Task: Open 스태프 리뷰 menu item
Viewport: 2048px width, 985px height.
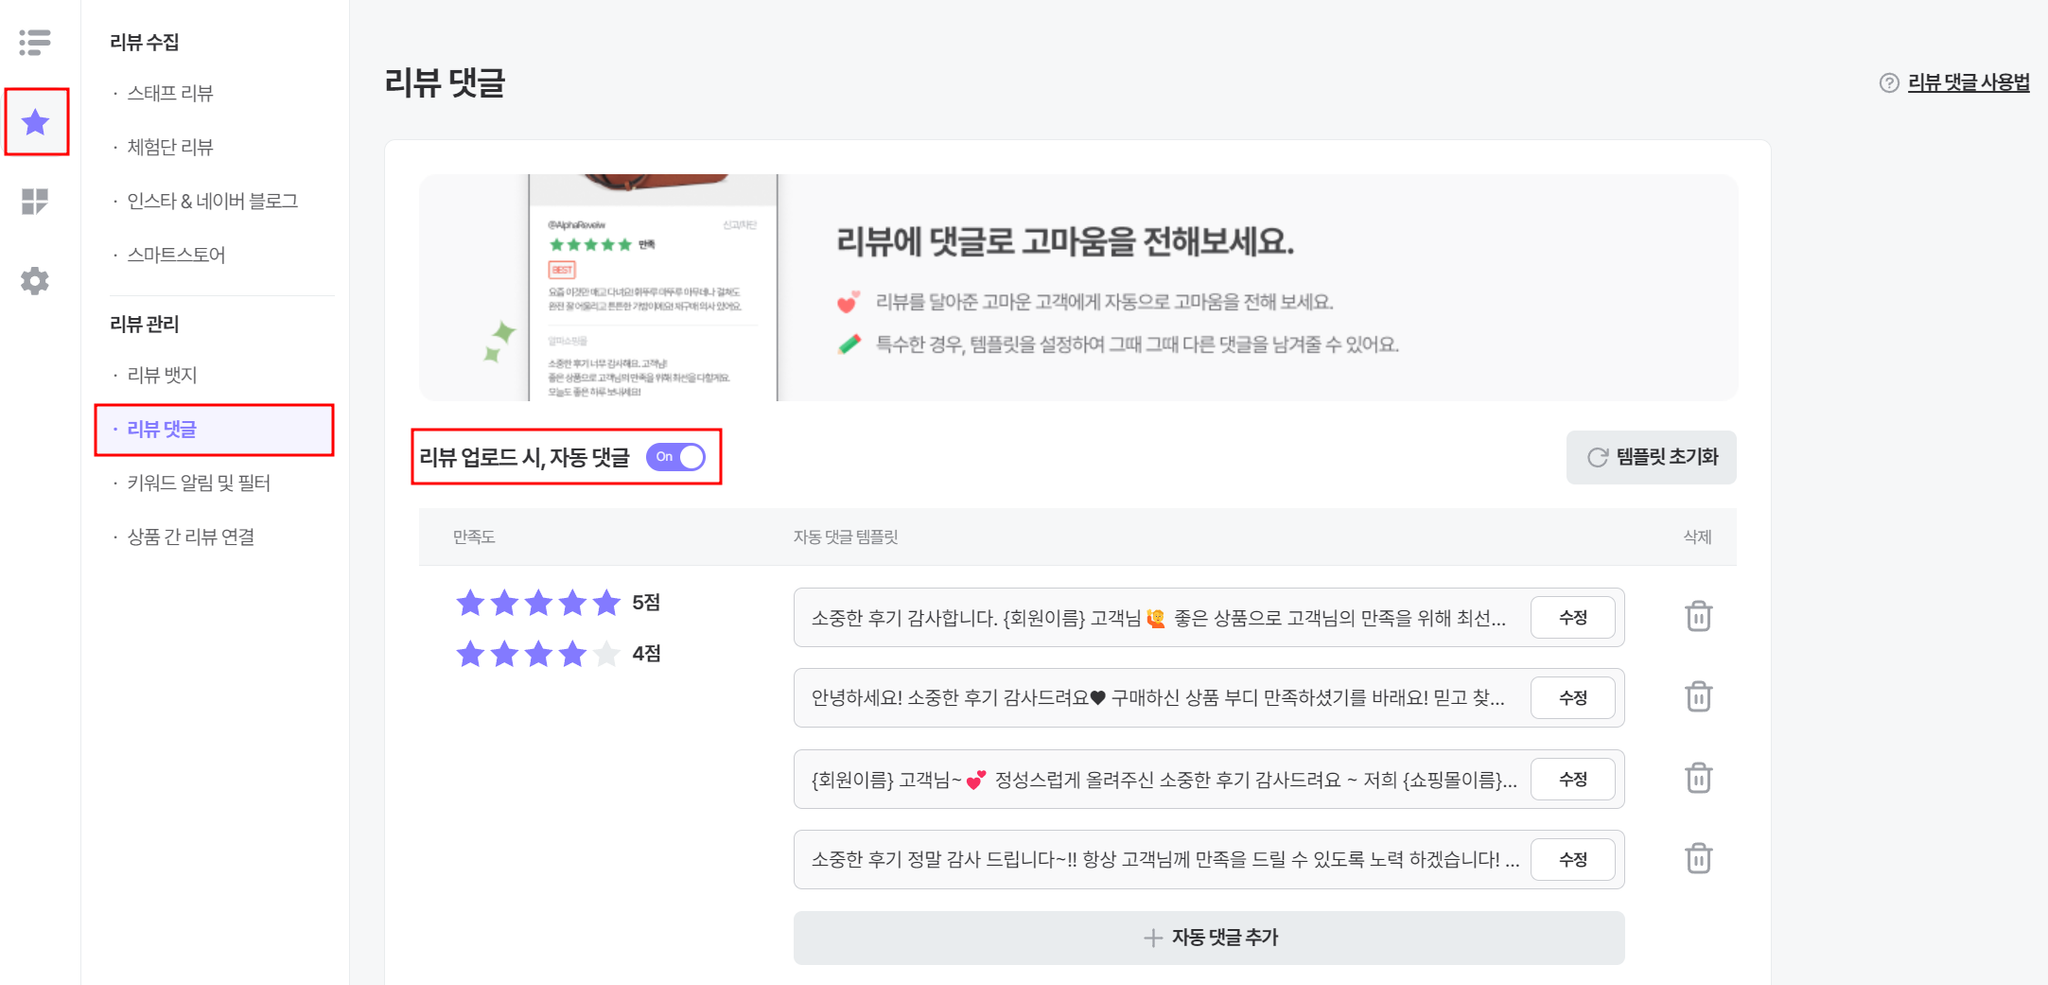Action: tap(170, 93)
